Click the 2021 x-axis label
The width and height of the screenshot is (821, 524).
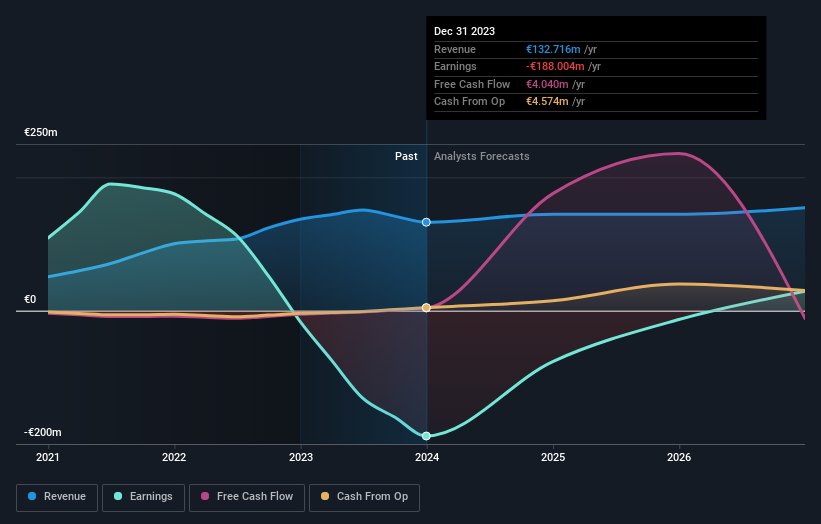click(48, 457)
